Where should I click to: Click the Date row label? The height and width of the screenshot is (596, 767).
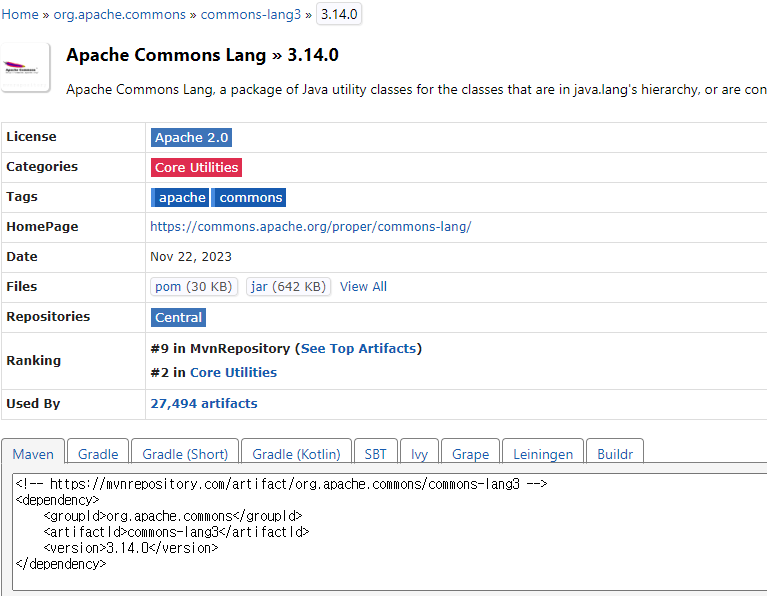[22, 256]
